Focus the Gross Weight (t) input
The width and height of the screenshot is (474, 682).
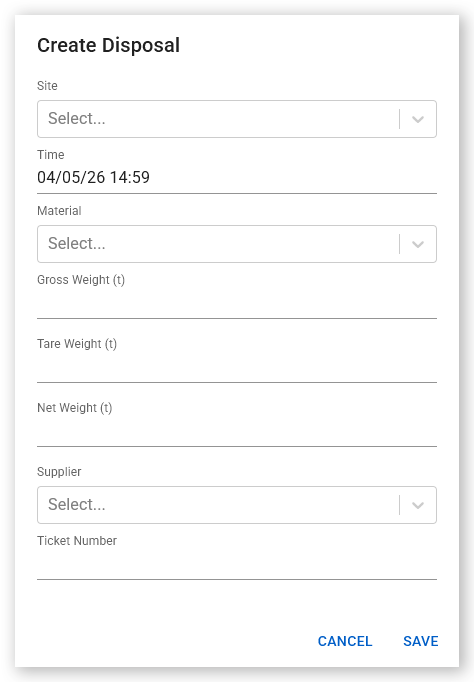tap(237, 304)
